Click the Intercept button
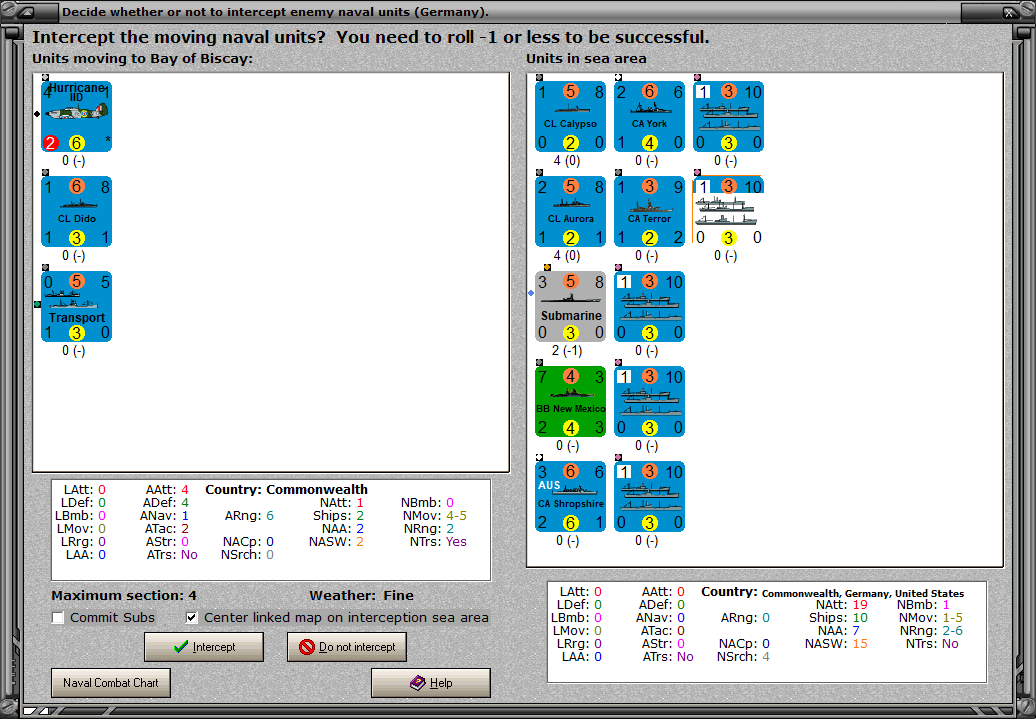This screenshot has width=1036, height=719. [204, 647]
